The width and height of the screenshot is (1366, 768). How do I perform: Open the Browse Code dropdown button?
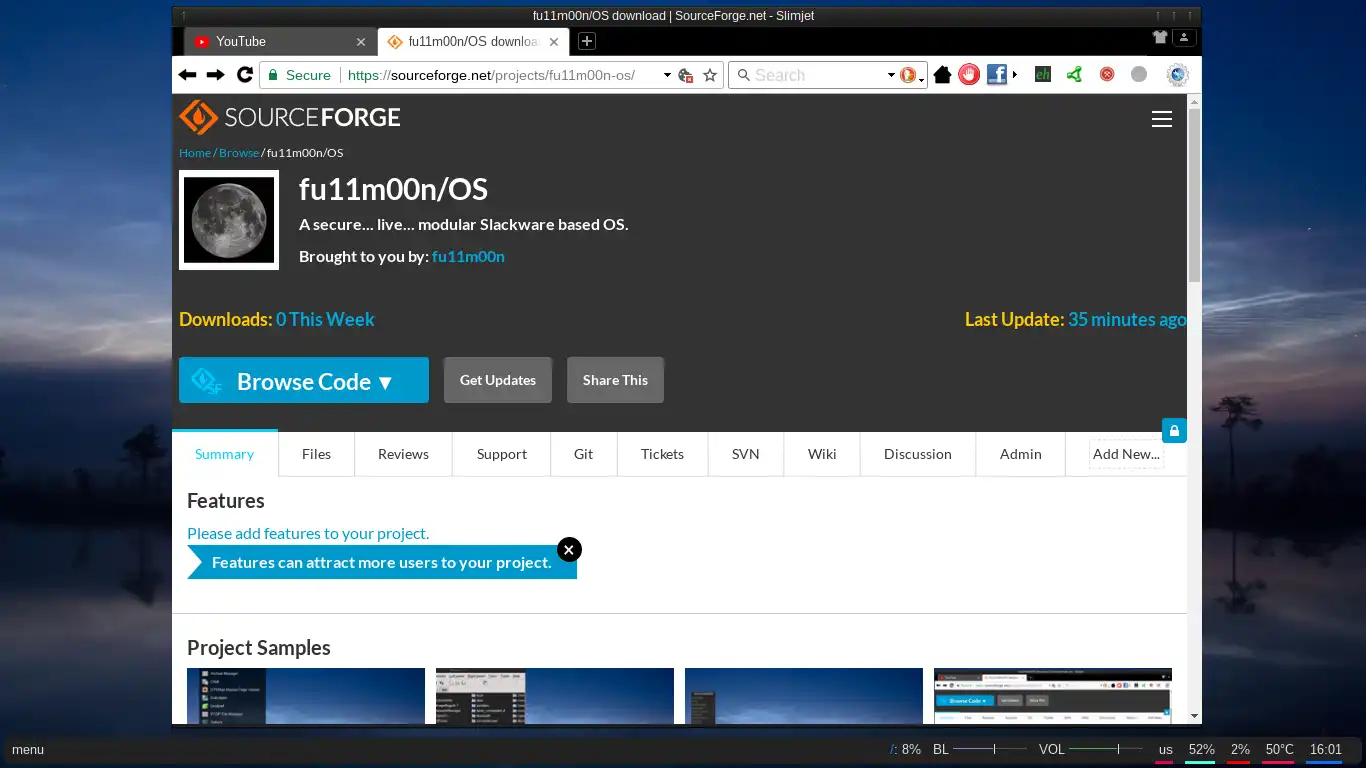[304, 380]
